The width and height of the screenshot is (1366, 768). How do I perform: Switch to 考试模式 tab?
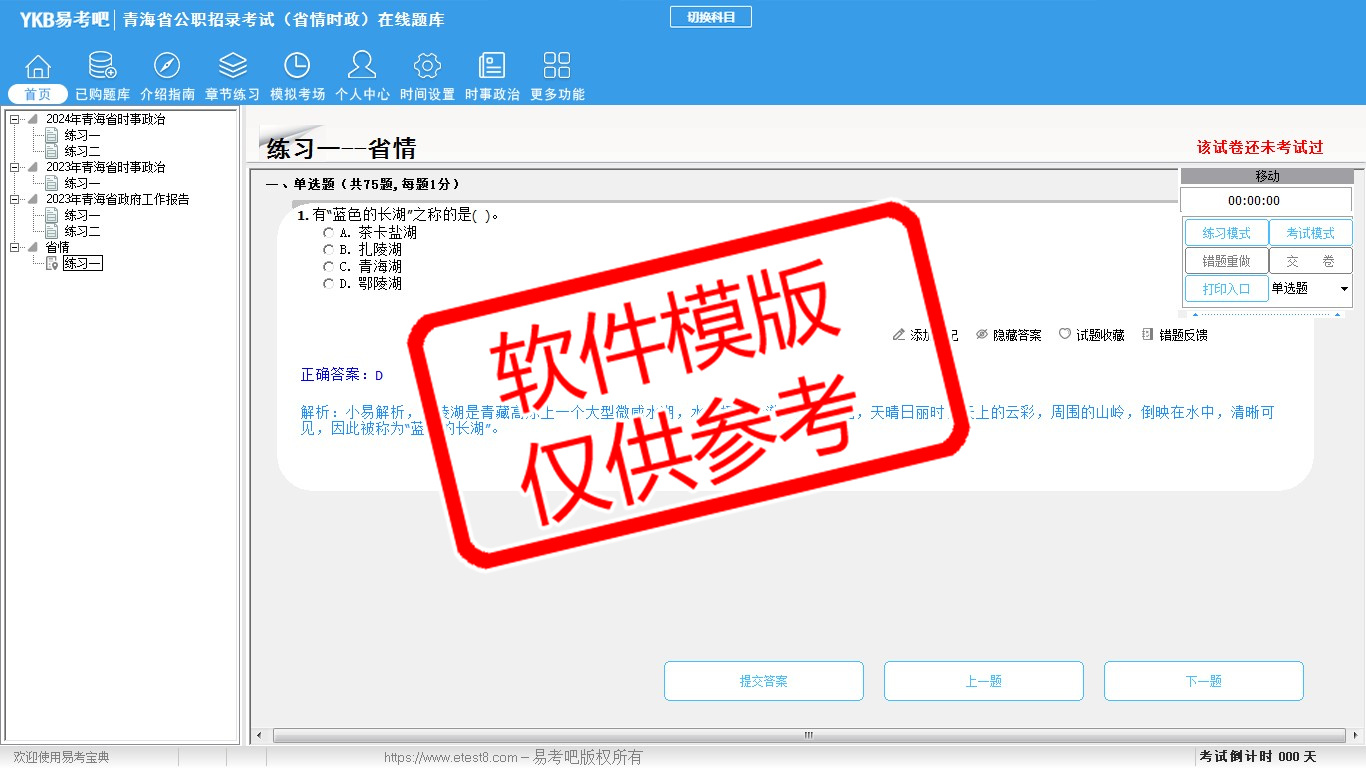coord(1310,233)
